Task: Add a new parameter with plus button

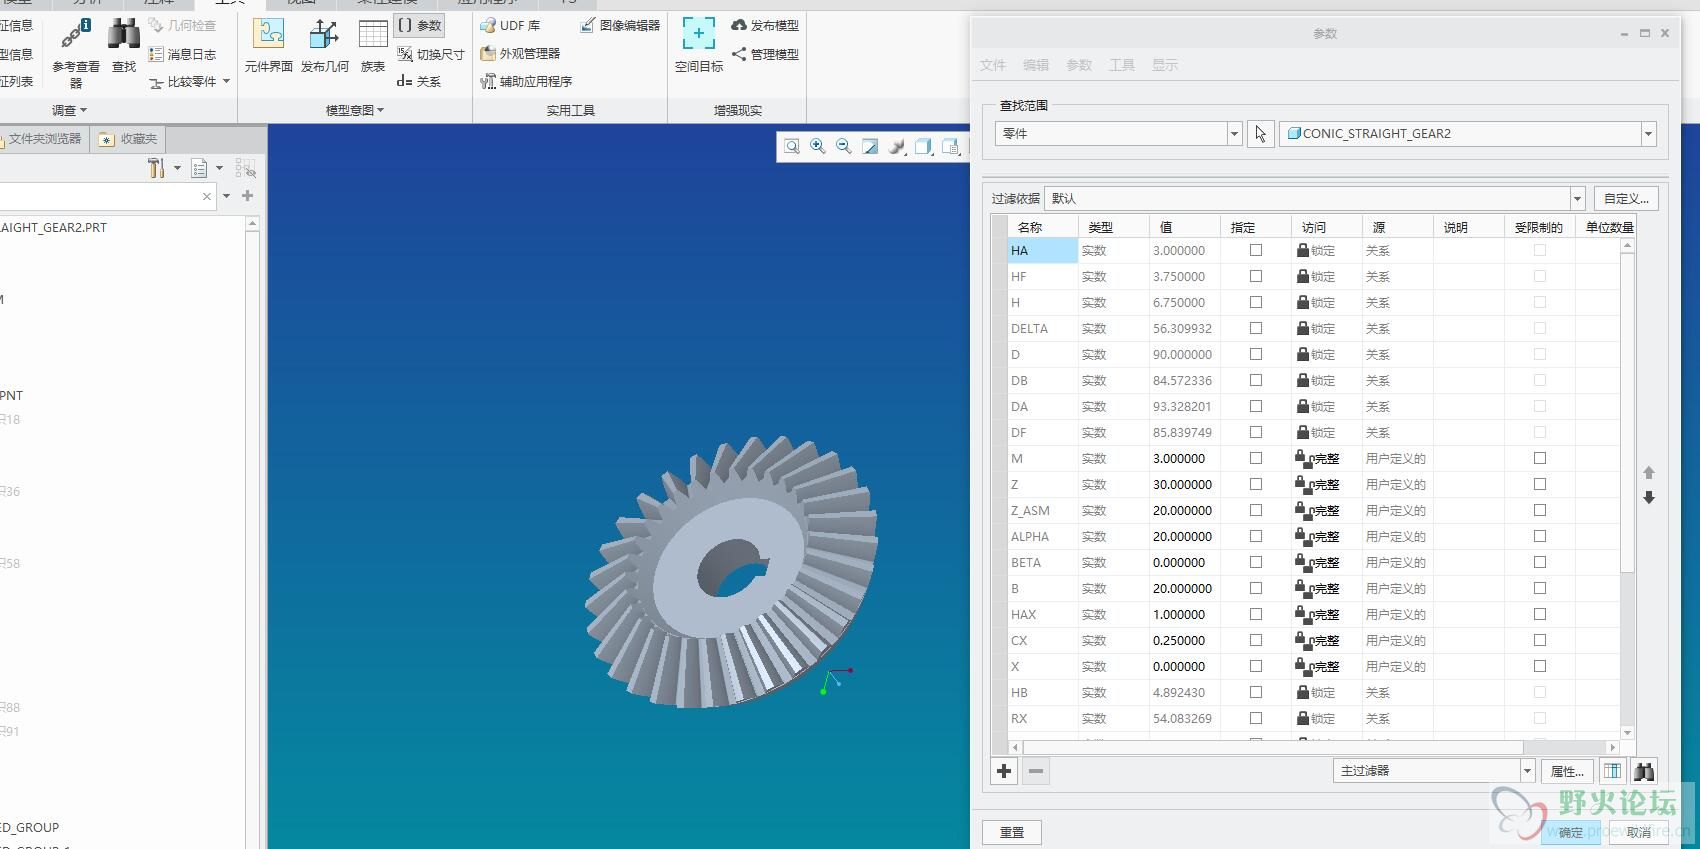Action: pos(1004,771)
